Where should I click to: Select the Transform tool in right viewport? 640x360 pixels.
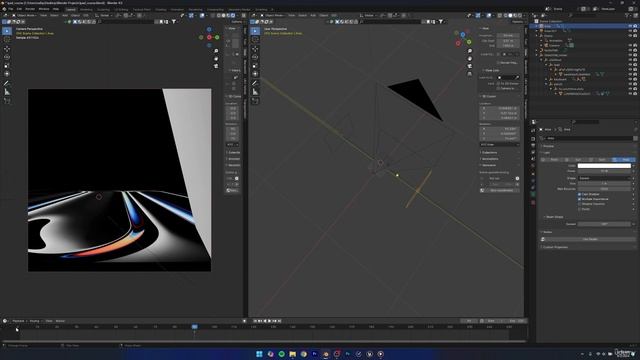pyautogui.click(x=255, y=74)
